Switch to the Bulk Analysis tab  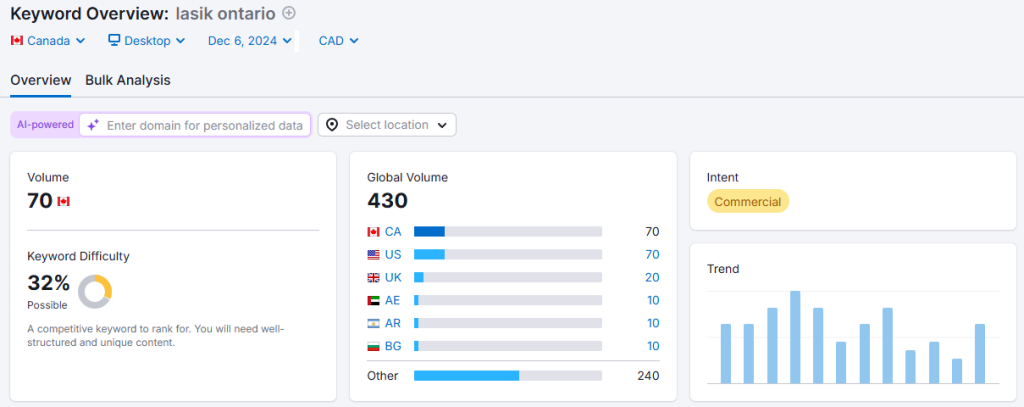pos(128,80)
